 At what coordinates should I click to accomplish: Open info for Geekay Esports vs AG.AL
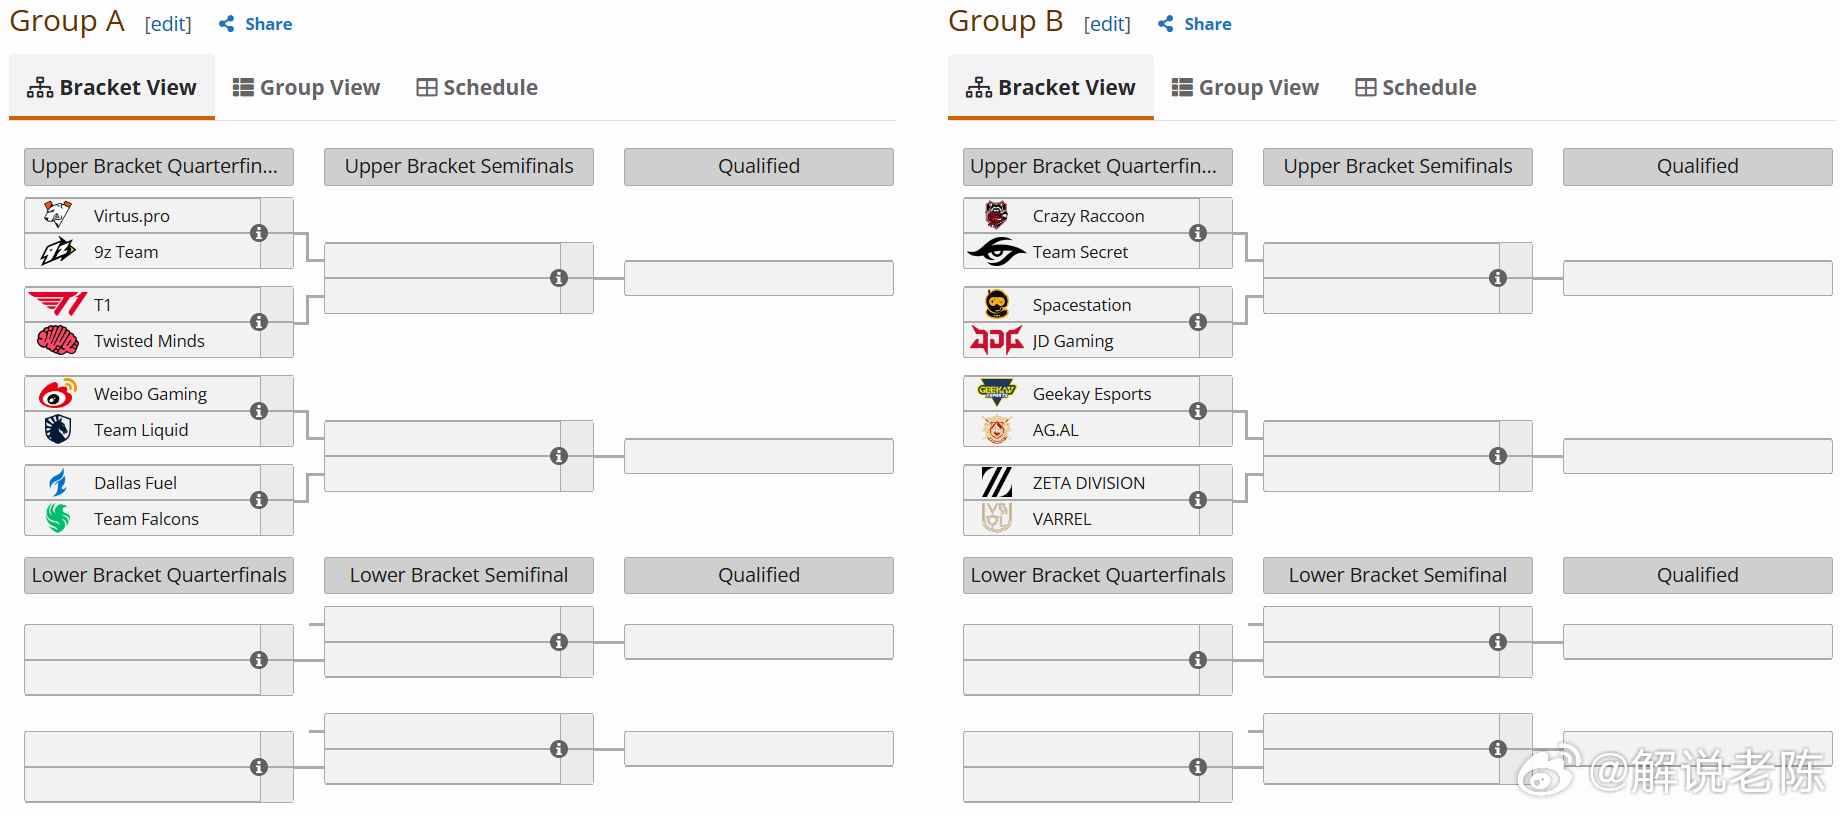pos(1198,411)
